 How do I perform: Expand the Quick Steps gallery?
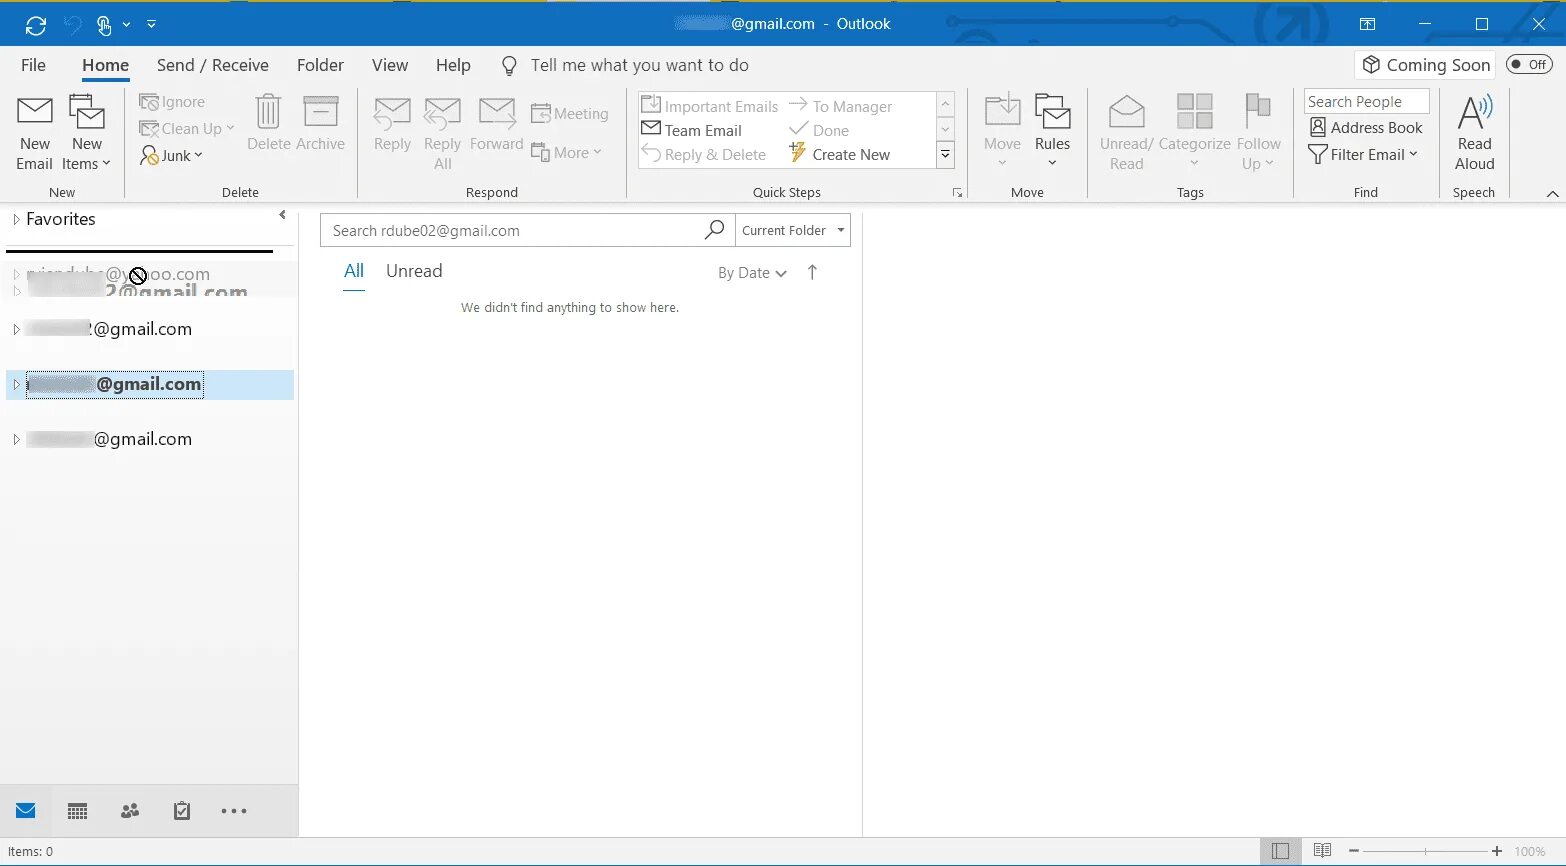click(x=945, y=155)
